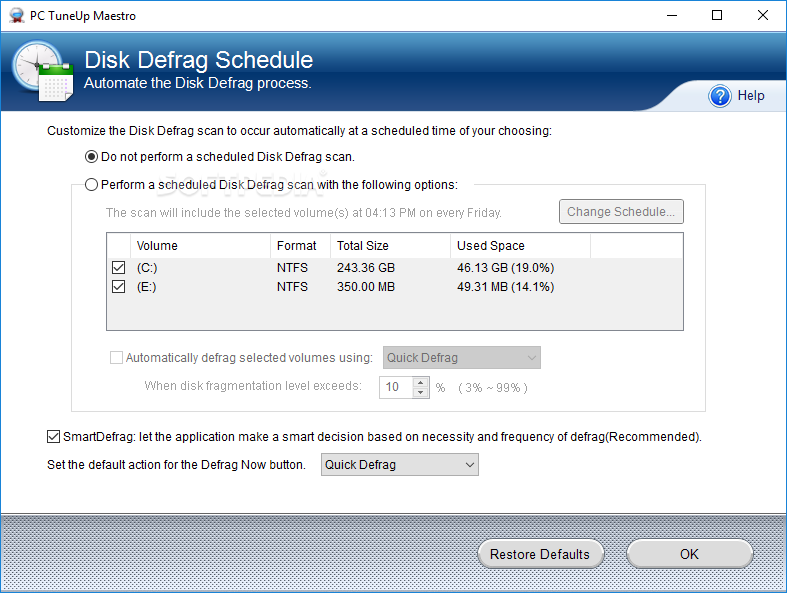The image size is (787, 593).
Task: Click the Format column header
Action: (x=300, y=246)
